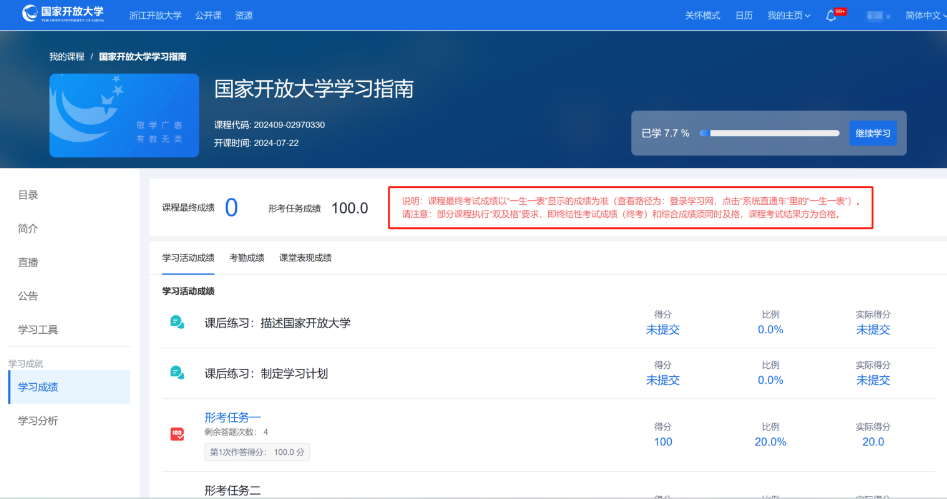Viewport: 947px width, 499px height.
Task: Switch to the 考勤成绩 tab
Action: click(246, 258)
